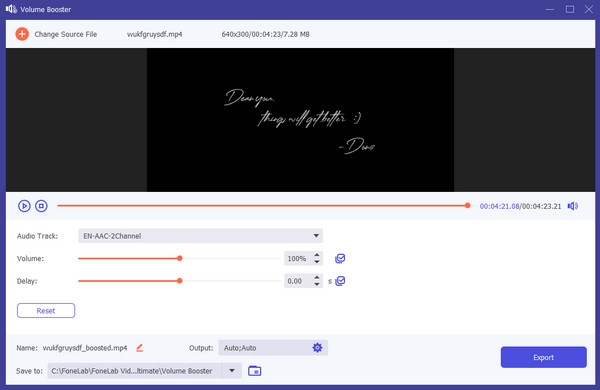The height and width of the screenshot is (390, 600).
Task: Open output settings gear icon
Action: (x=317, y=348)
